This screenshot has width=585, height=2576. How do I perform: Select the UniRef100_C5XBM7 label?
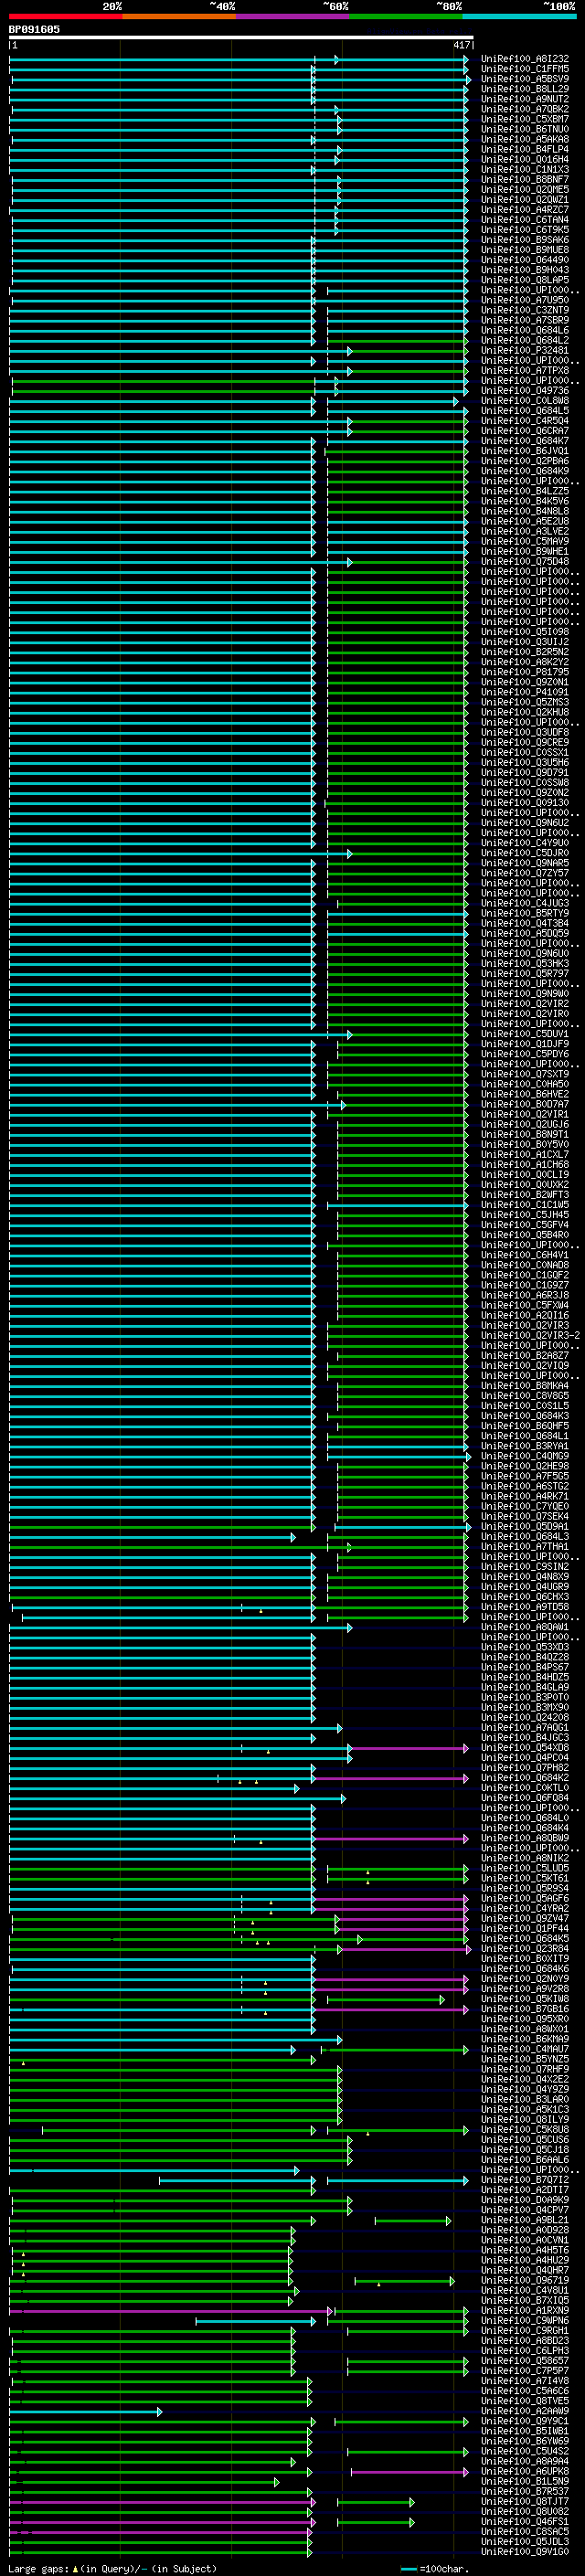pos(525,119)
